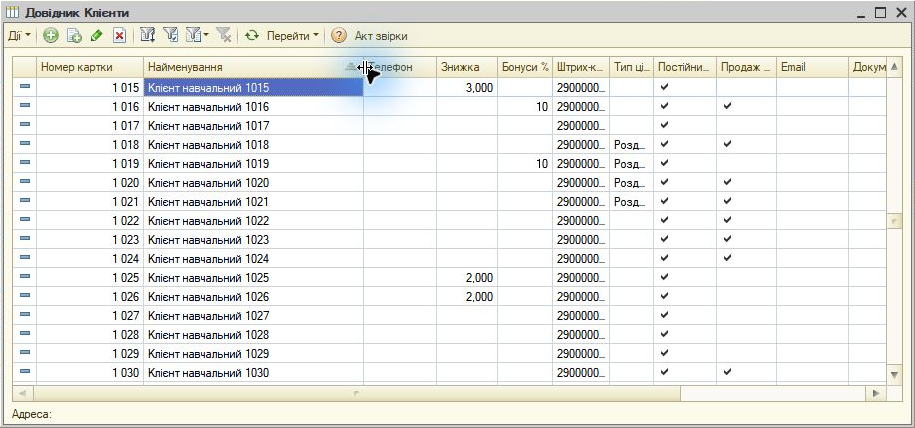Click row marker icon of client 1019
The image size is (915, 428).
point(25,162)
